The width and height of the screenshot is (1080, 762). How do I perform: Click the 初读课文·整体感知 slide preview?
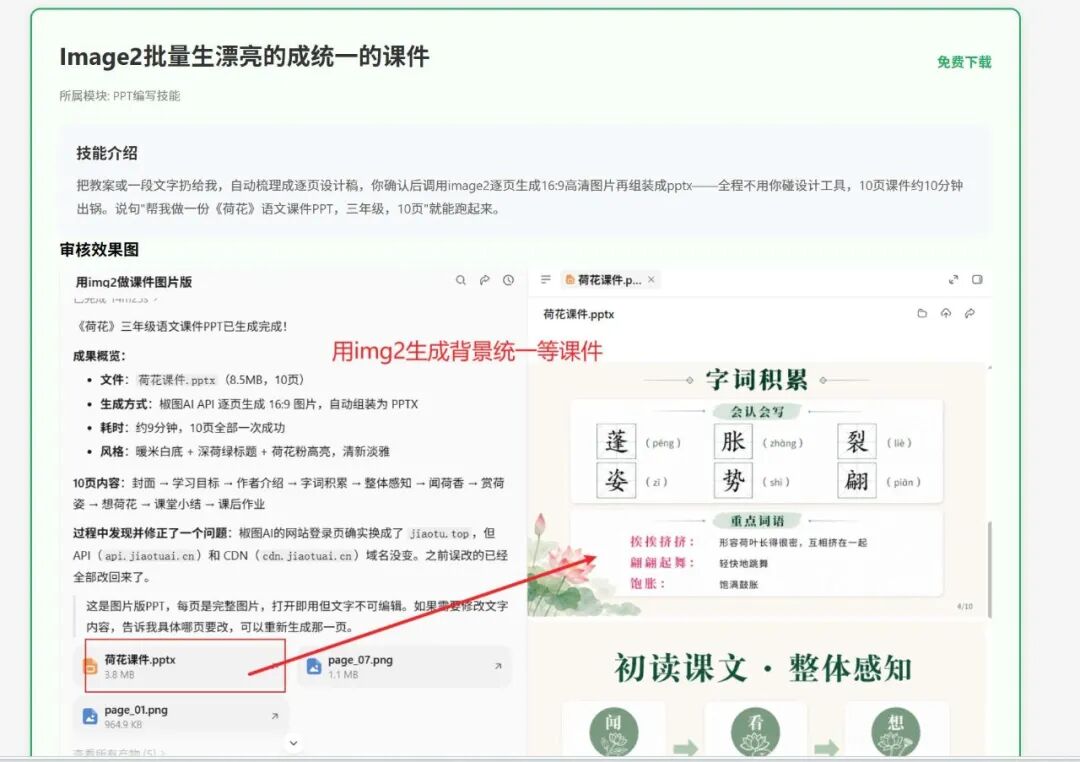pos(758,691)
